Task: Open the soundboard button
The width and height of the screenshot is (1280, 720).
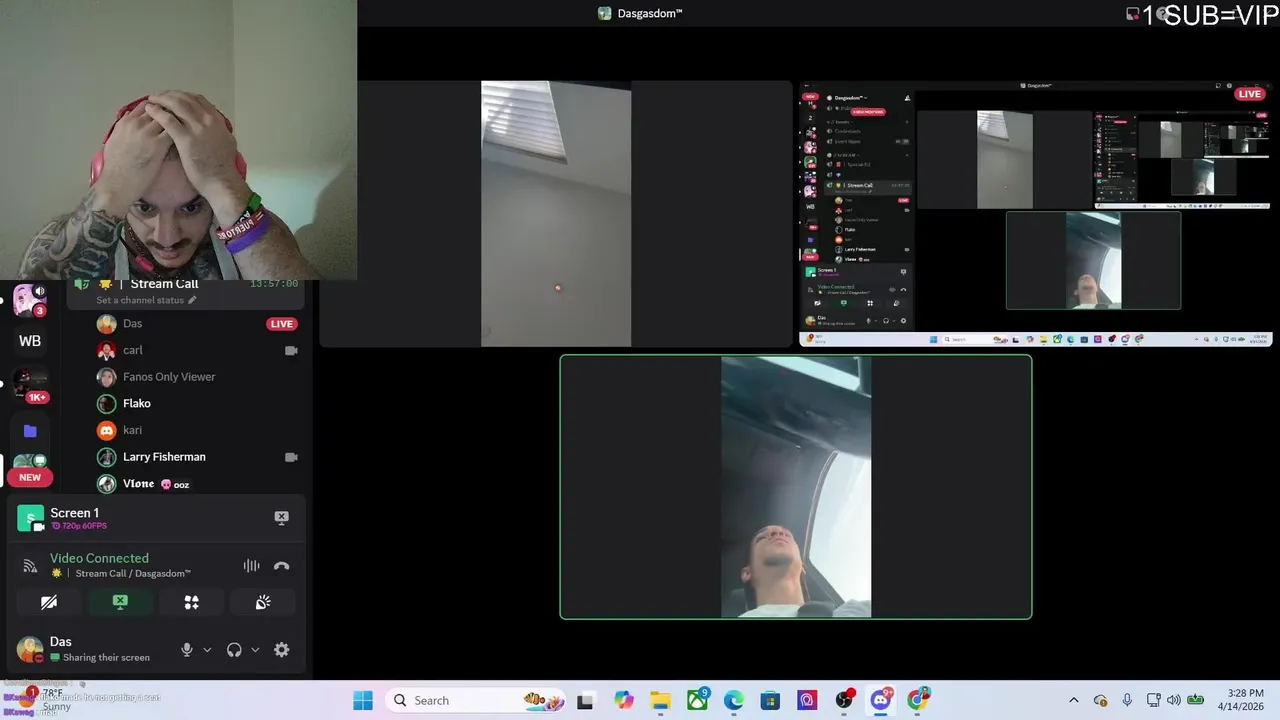Action: (x=262, y=602)
